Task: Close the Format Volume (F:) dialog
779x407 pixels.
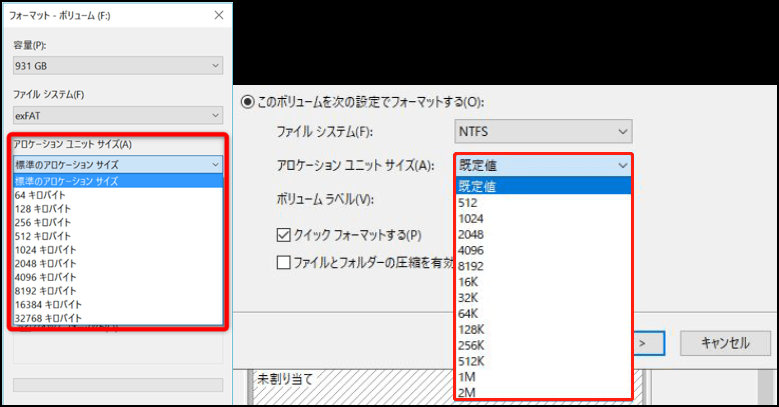Action: (218, 16)
